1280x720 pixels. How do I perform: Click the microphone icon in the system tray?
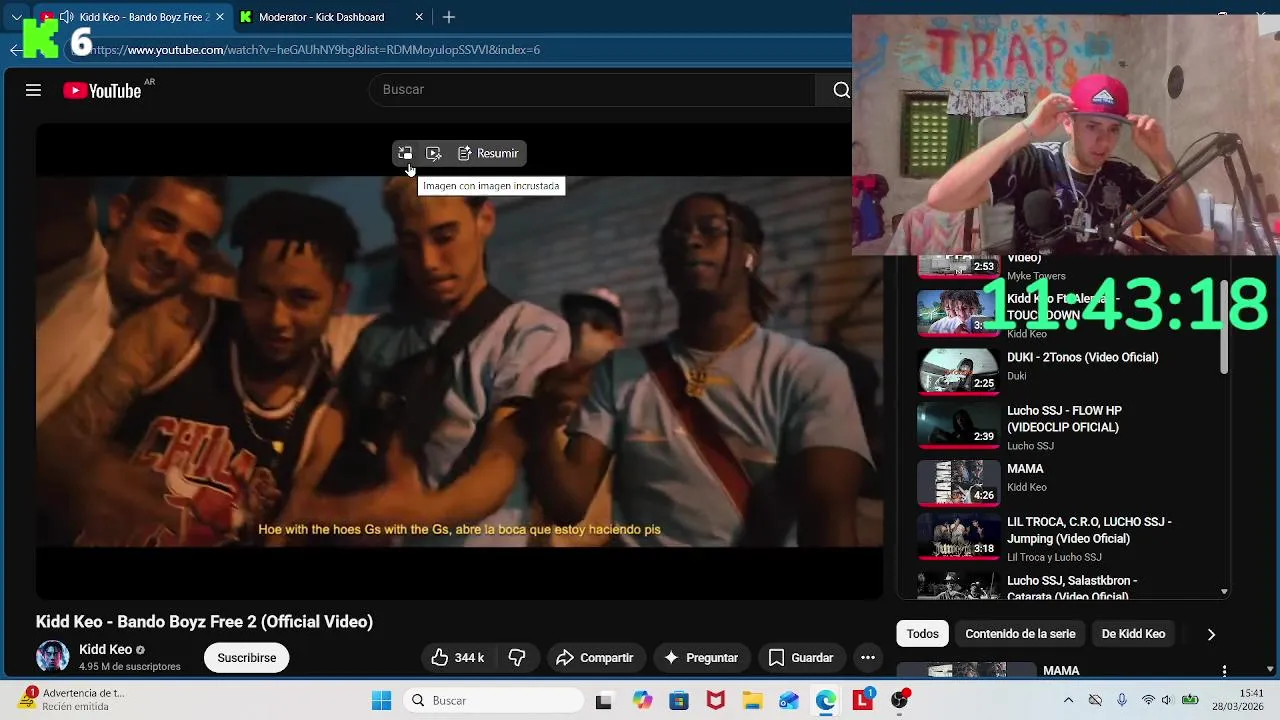(x=1122, y=700)
